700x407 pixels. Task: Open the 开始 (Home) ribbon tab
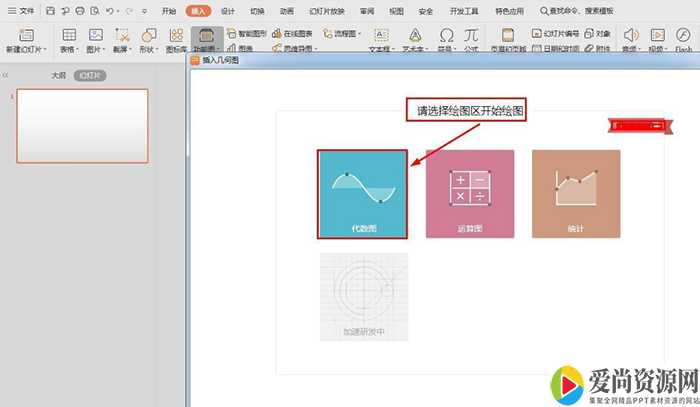[x=169, y=10]
